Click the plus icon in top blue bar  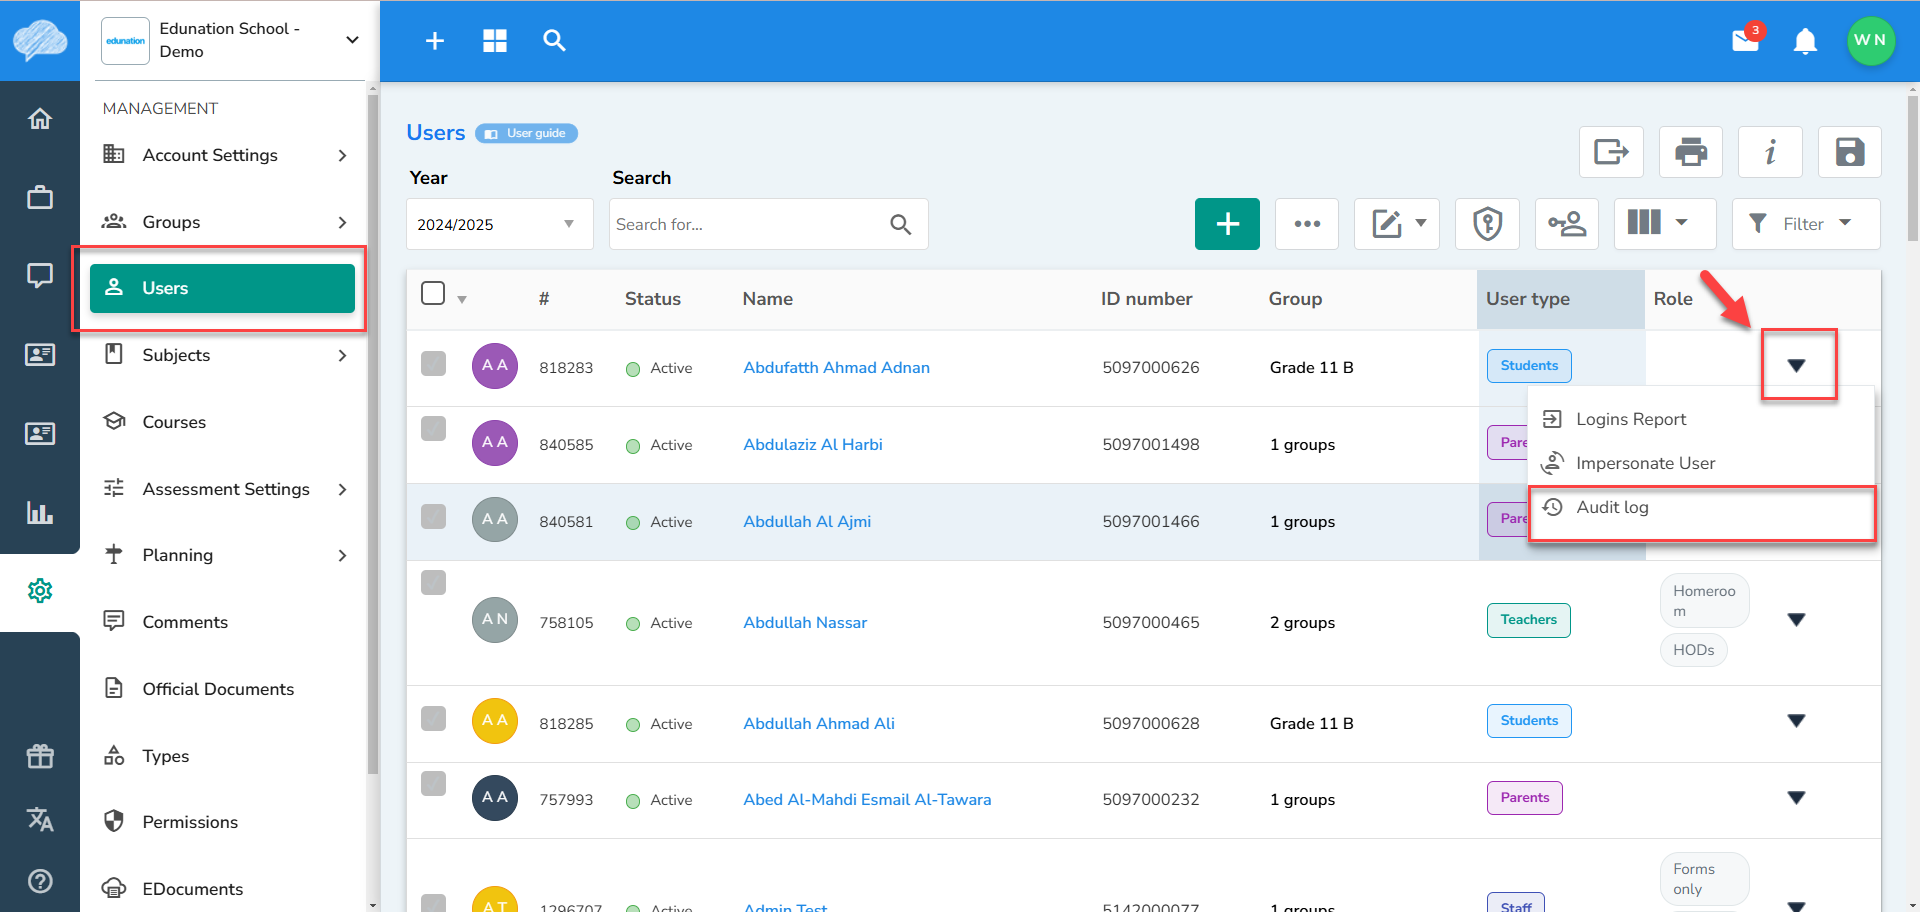(435, 41)
